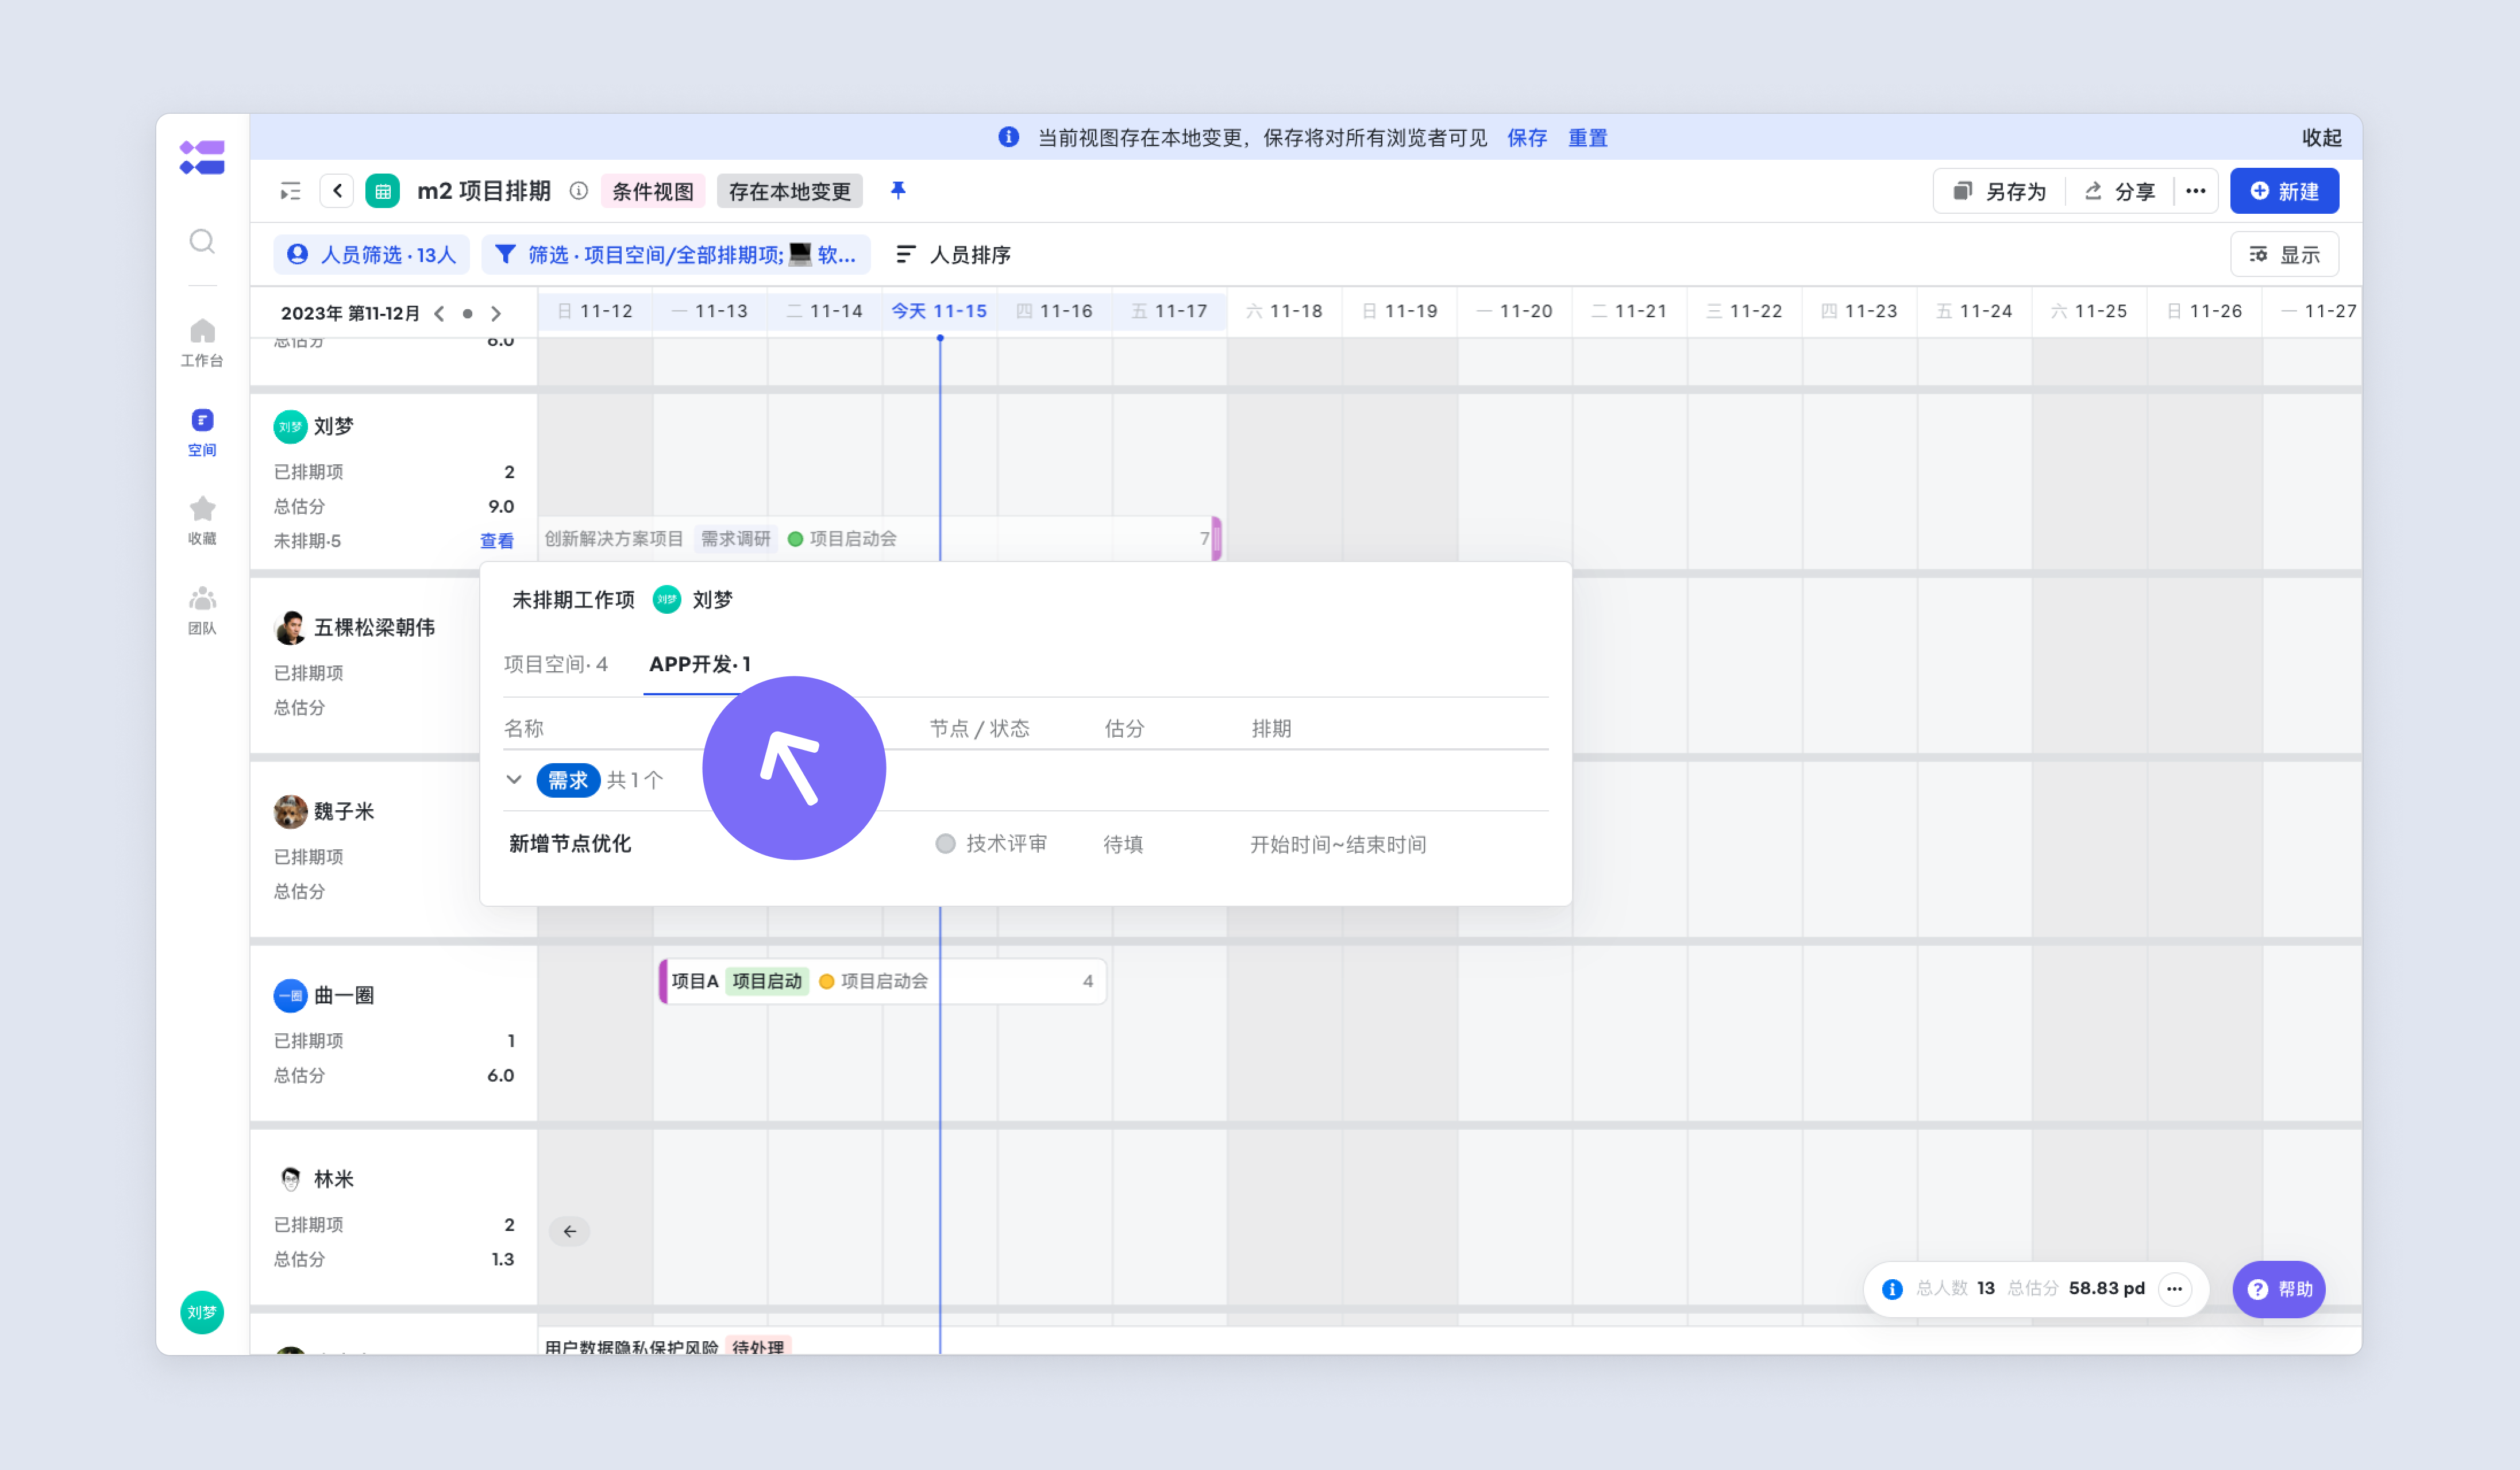Click 存在本地变更 tag
The width and height of the screenshot is (2520, 1470).
[790, 191]
